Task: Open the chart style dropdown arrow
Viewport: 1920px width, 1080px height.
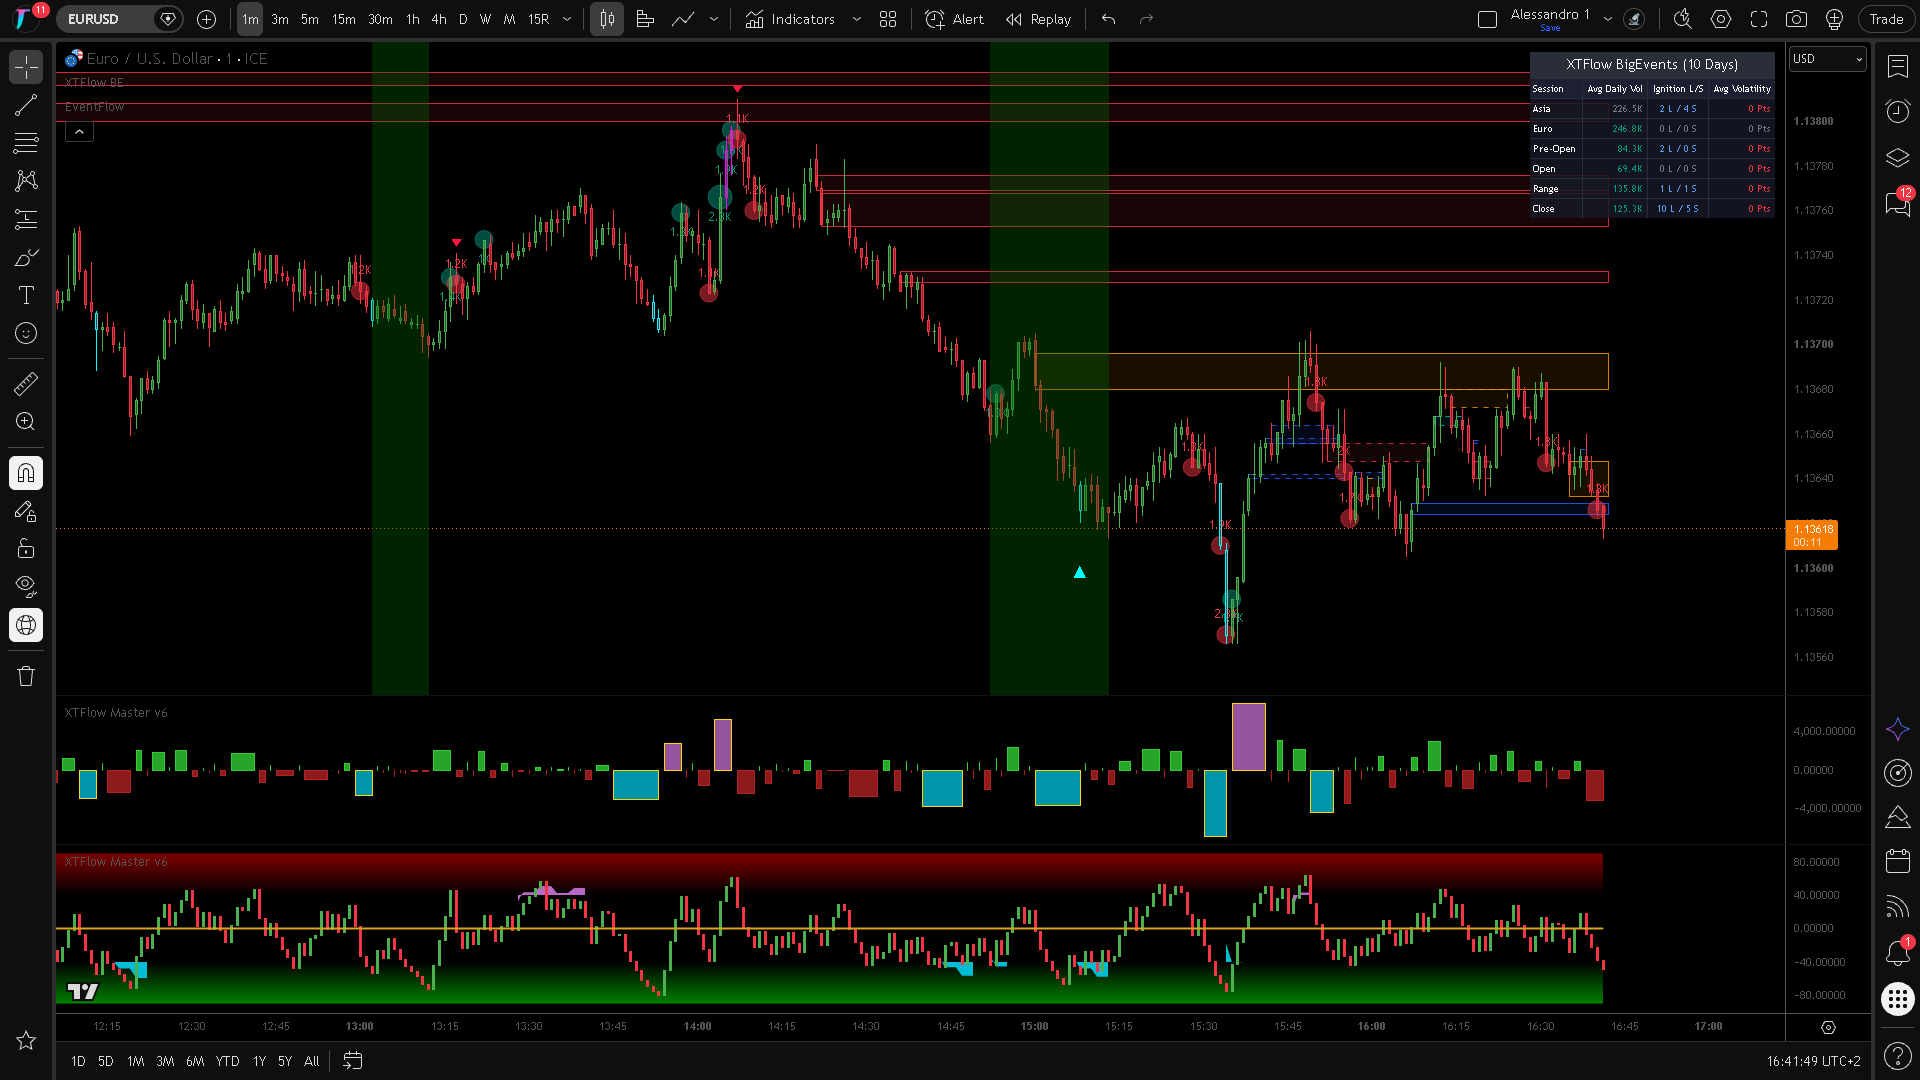Action: coord(713,19)
